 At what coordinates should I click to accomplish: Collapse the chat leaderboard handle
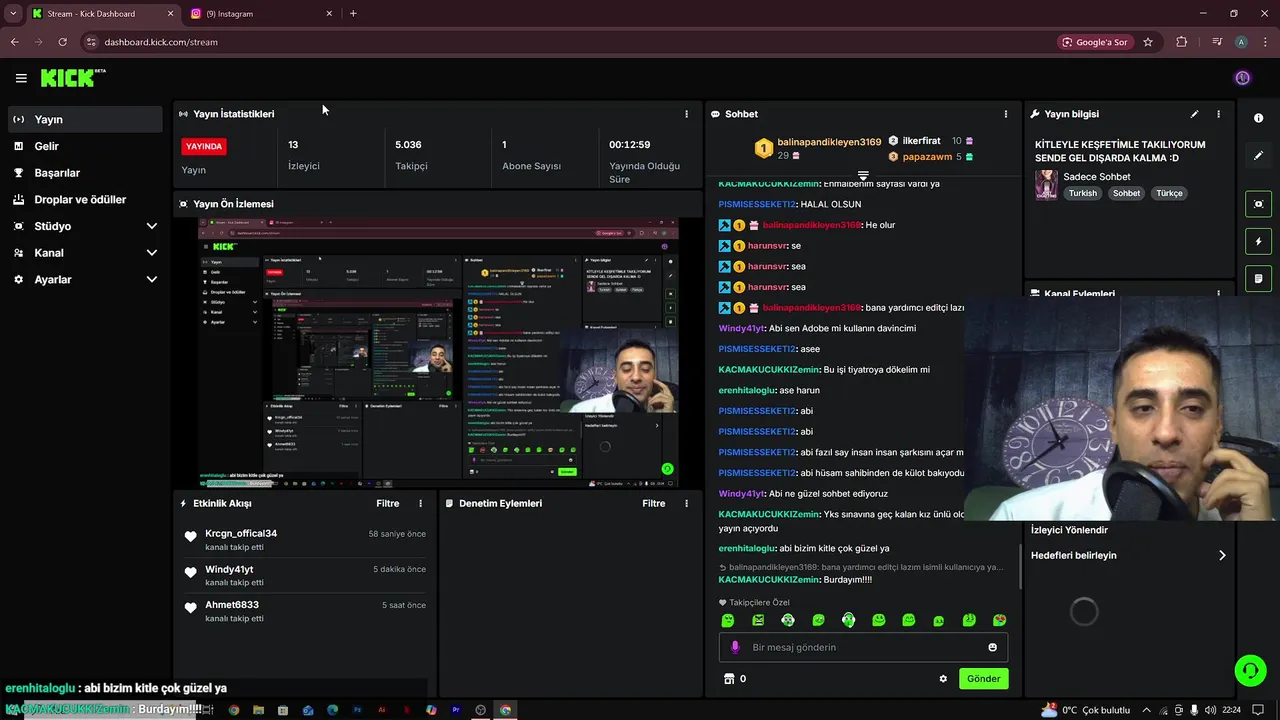(x=863, y=176)
